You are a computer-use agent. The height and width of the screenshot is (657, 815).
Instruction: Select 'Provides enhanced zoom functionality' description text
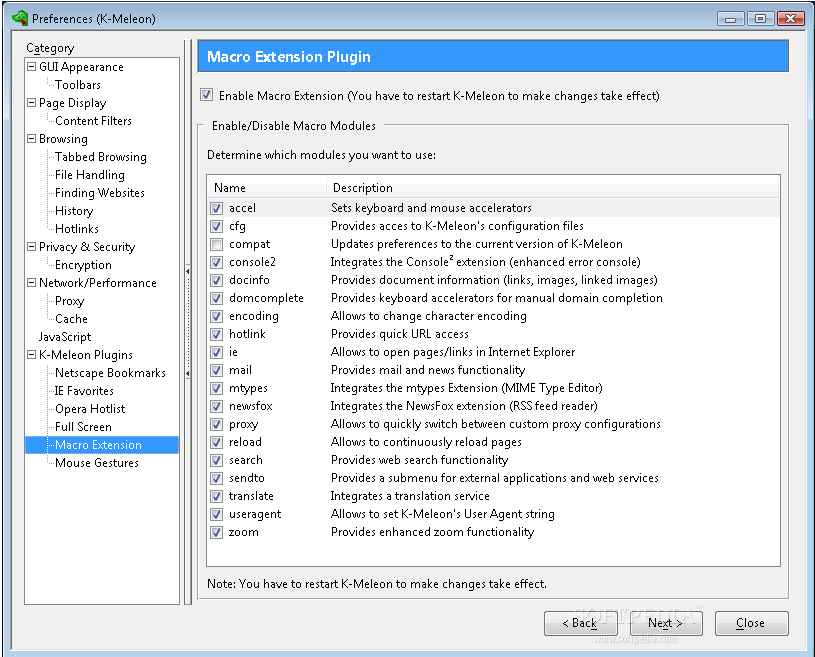click(432, 532)
